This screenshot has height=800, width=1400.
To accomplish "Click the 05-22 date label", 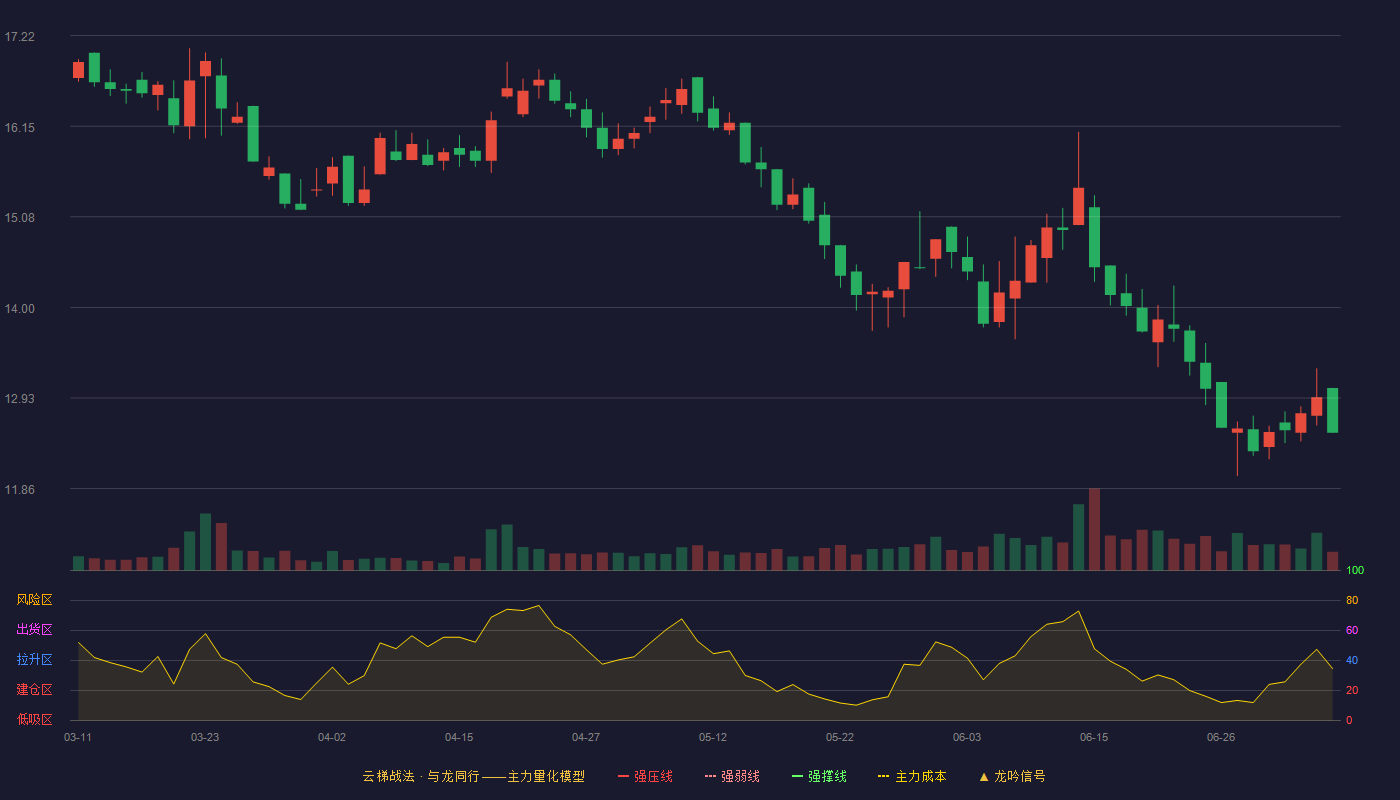I will [x=840, y=737].
